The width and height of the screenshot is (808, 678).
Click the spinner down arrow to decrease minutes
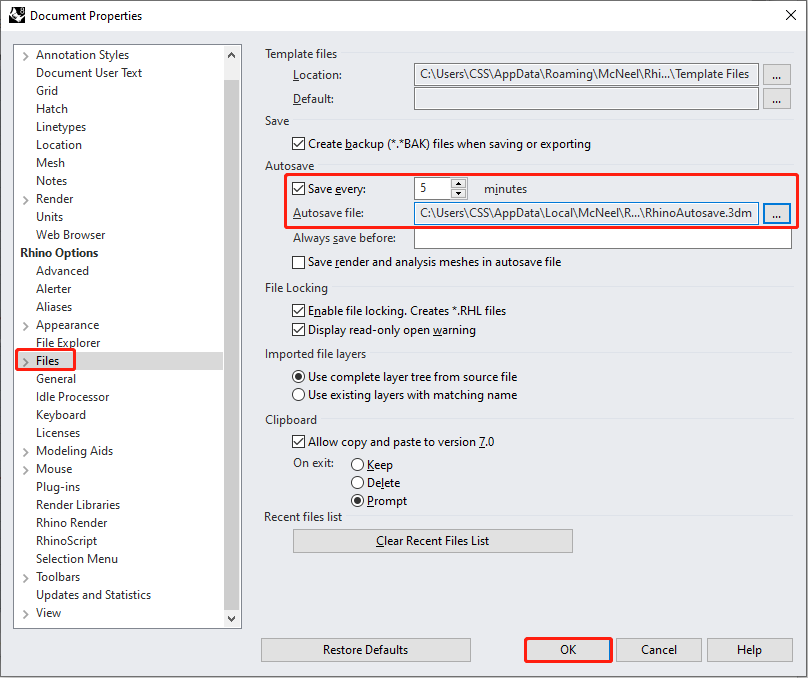tap(459, 192)
